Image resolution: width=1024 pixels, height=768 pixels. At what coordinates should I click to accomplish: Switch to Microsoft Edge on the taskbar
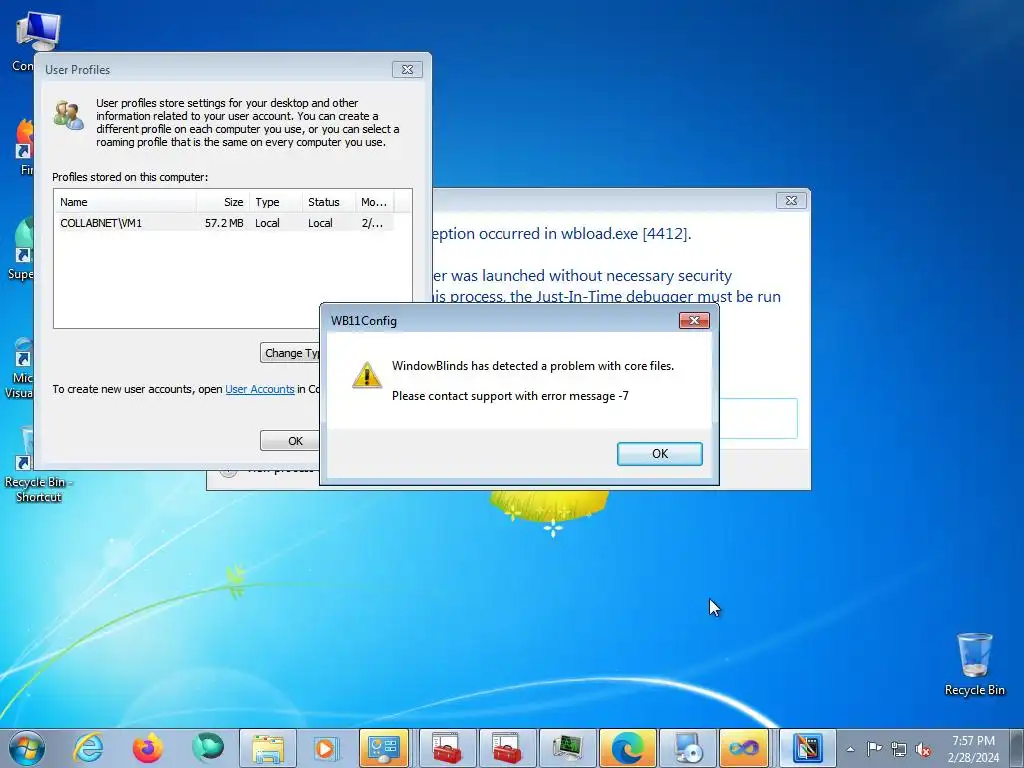(628, 748)
